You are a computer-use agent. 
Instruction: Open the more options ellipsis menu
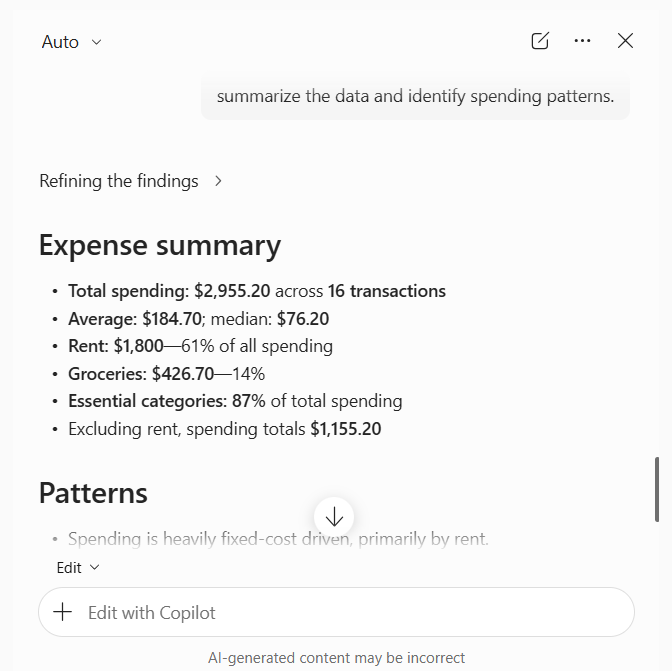(x=582, y=41)
